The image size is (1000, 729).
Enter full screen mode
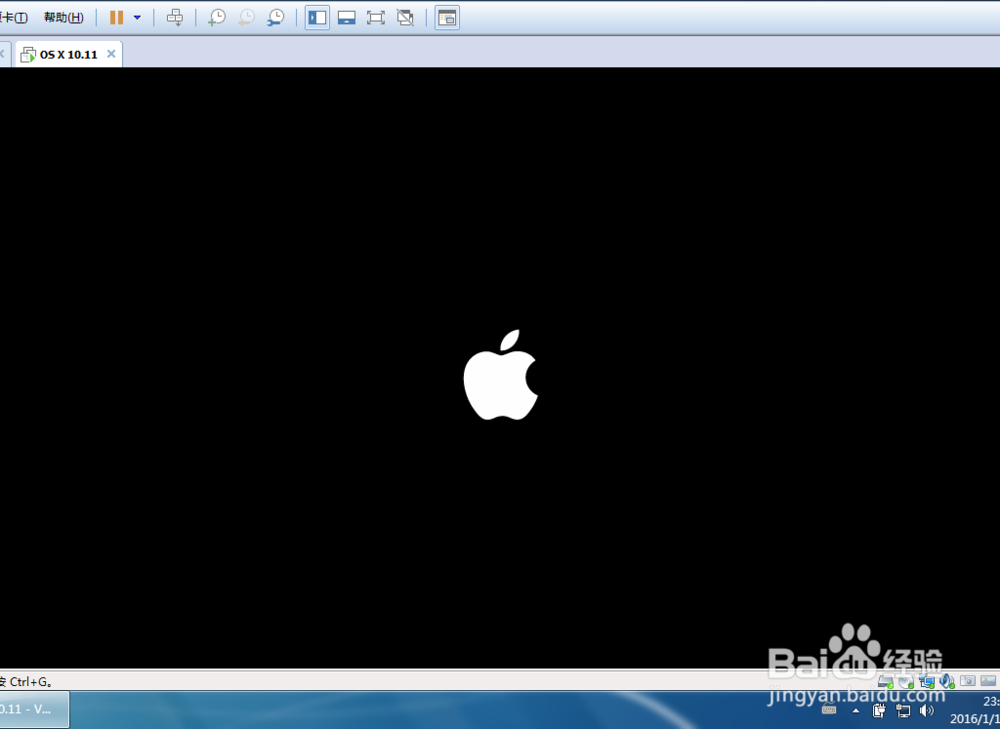(x=376, y=17)
